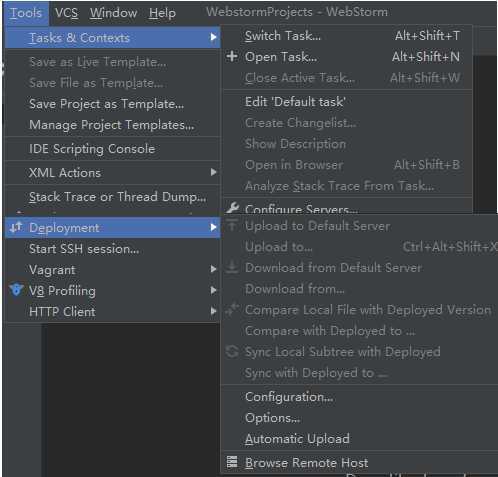Viewport: 498px width, 477px height.
Task: Click Compare with Deployed to entry
Action: 330,331
